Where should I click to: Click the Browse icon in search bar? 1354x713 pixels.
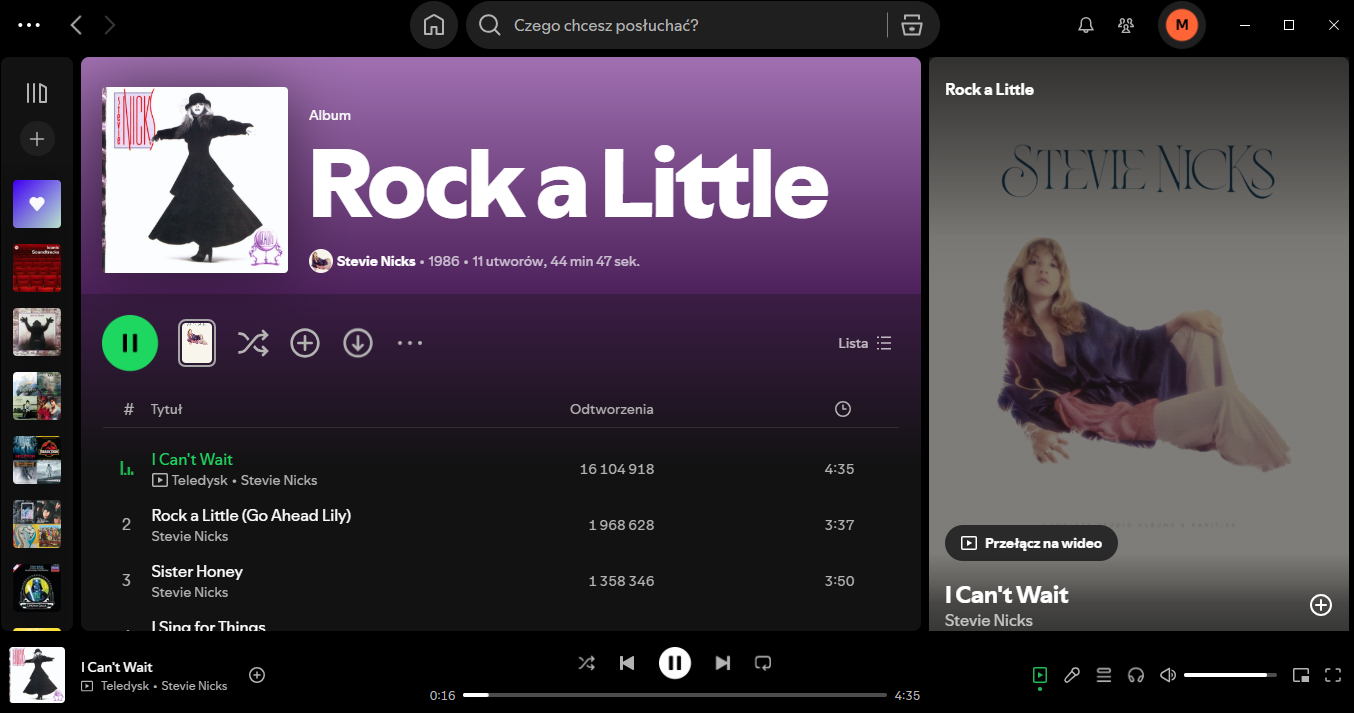(911, 26)
